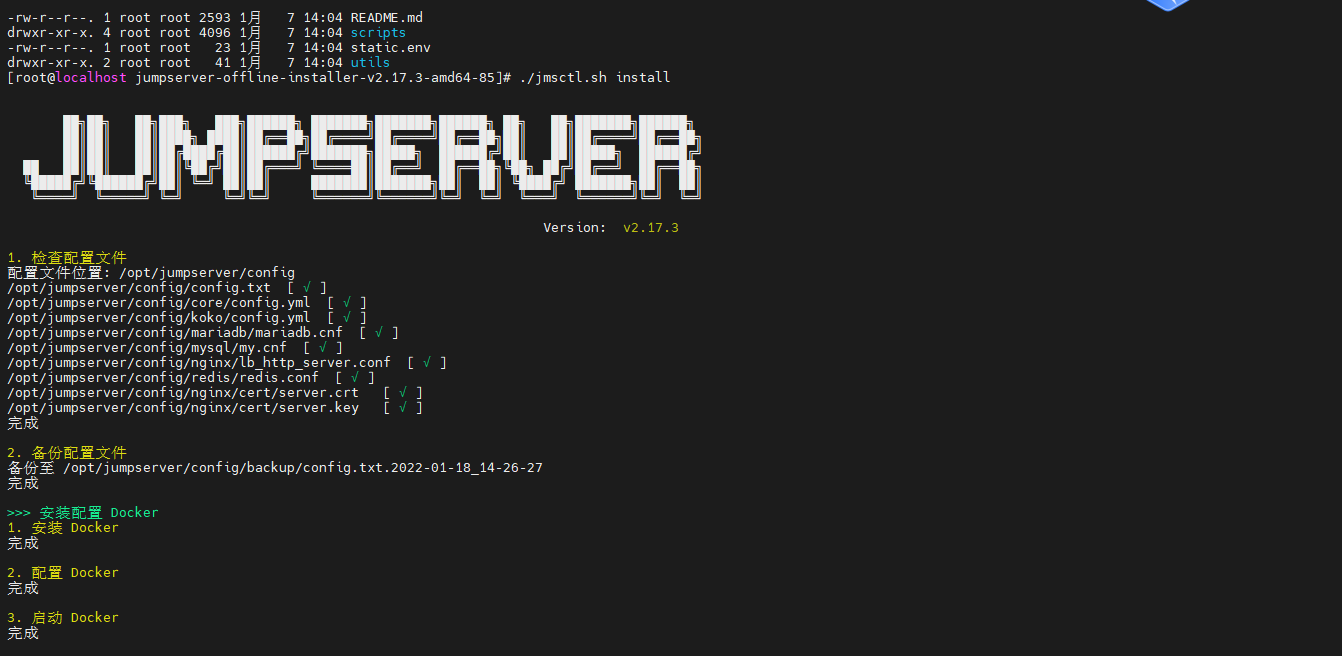Image resolution: width=1342 pixels, height=656 pixels.
Task: Click the static.env file entry
Action: click(391, 46)
